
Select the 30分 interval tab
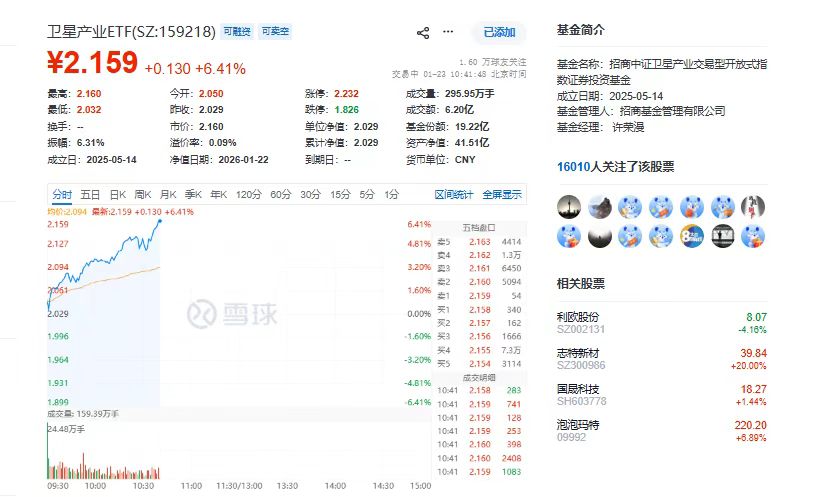310,195
